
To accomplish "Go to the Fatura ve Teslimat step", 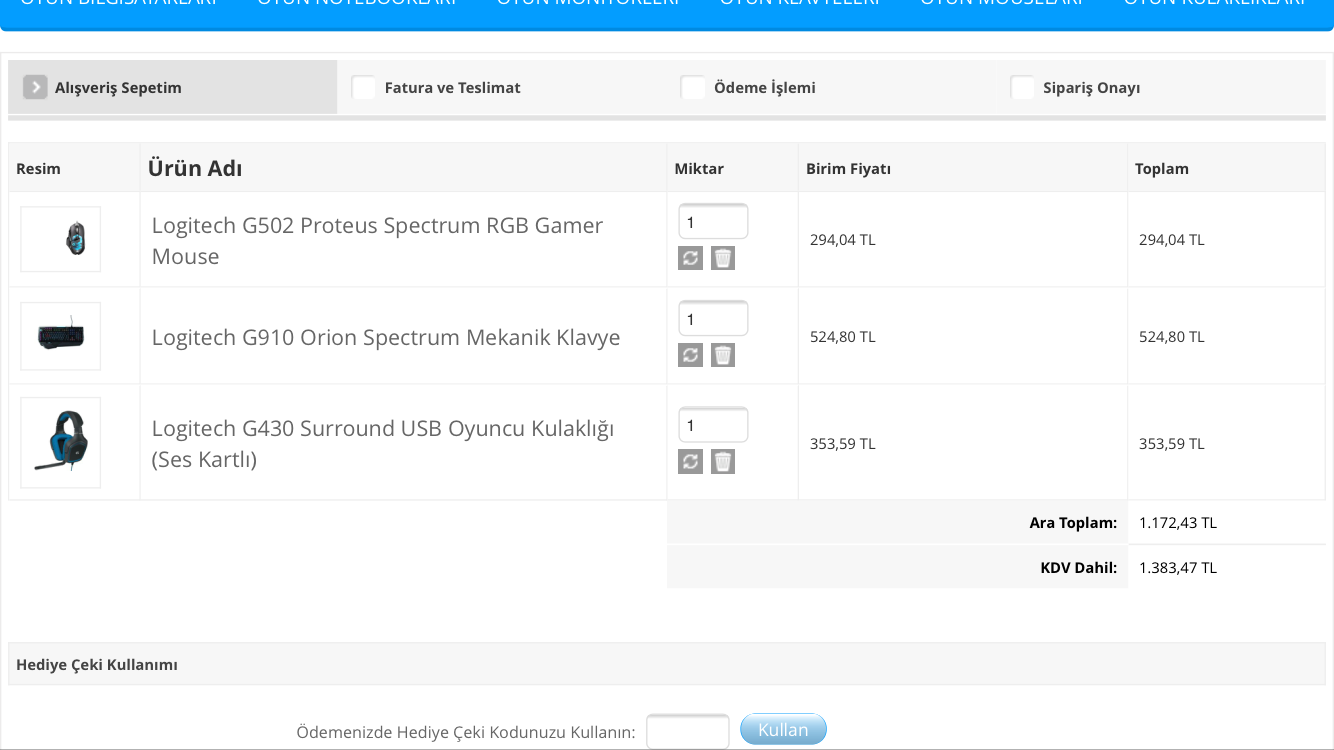I will (502, 87).
